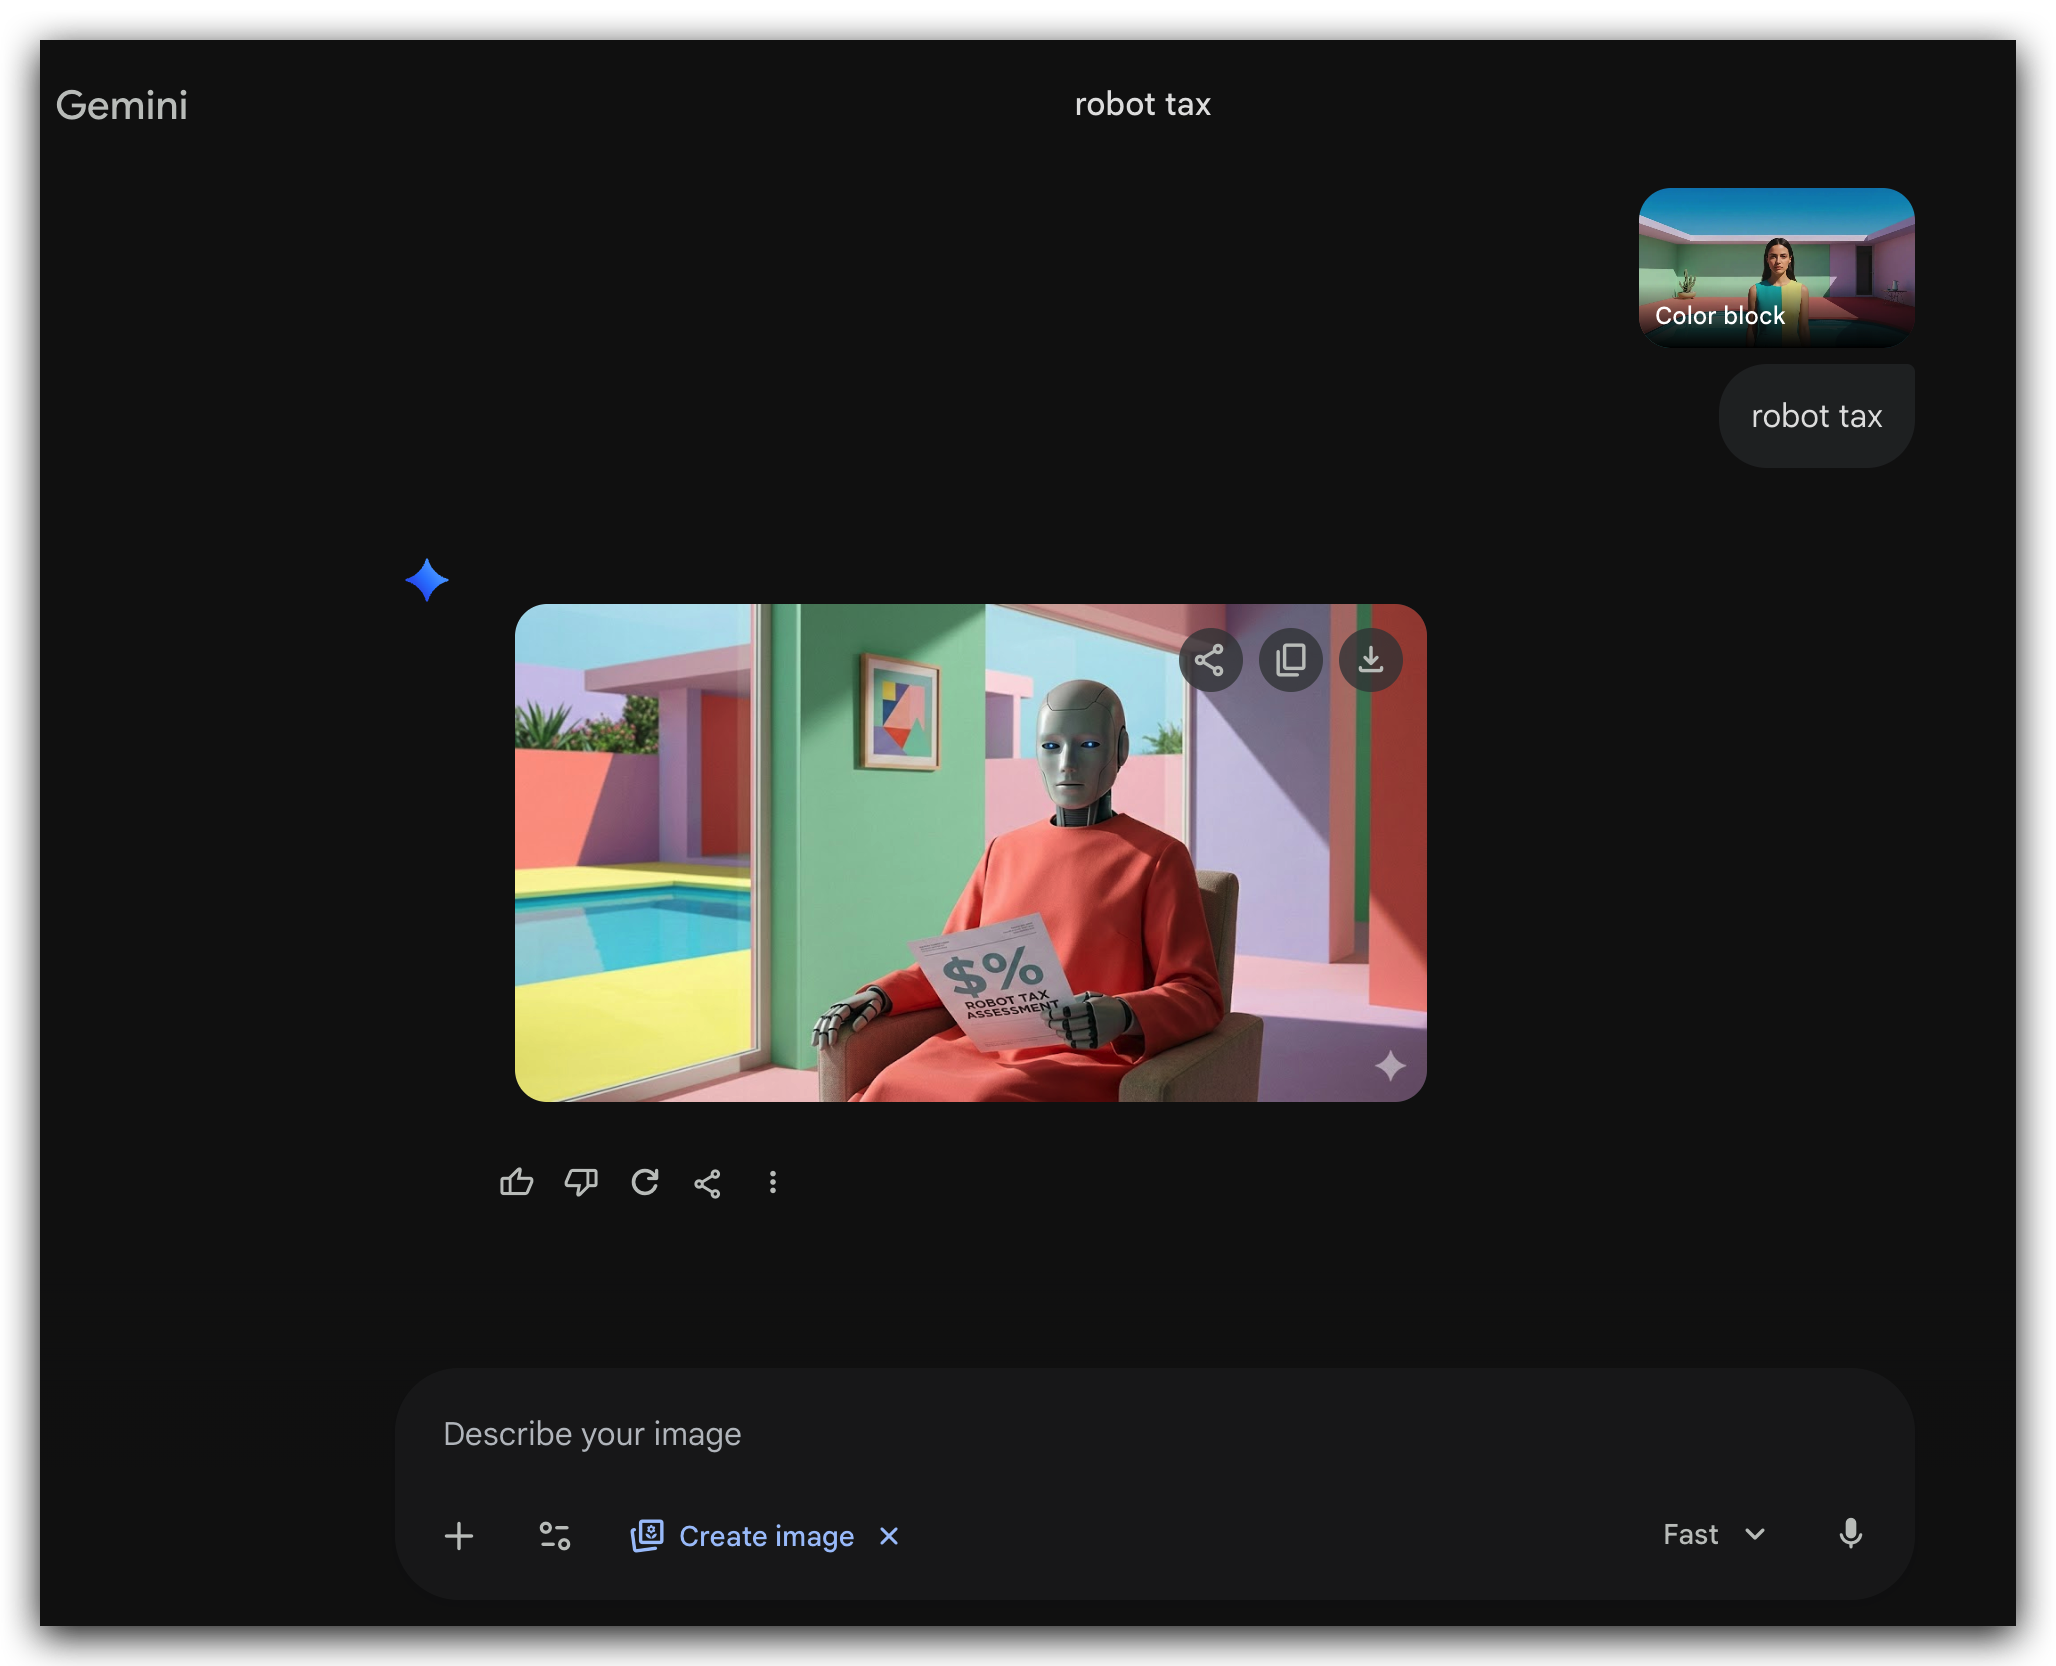
Task: Click the plus icon to add files
Action: (x=459, y=1536)
